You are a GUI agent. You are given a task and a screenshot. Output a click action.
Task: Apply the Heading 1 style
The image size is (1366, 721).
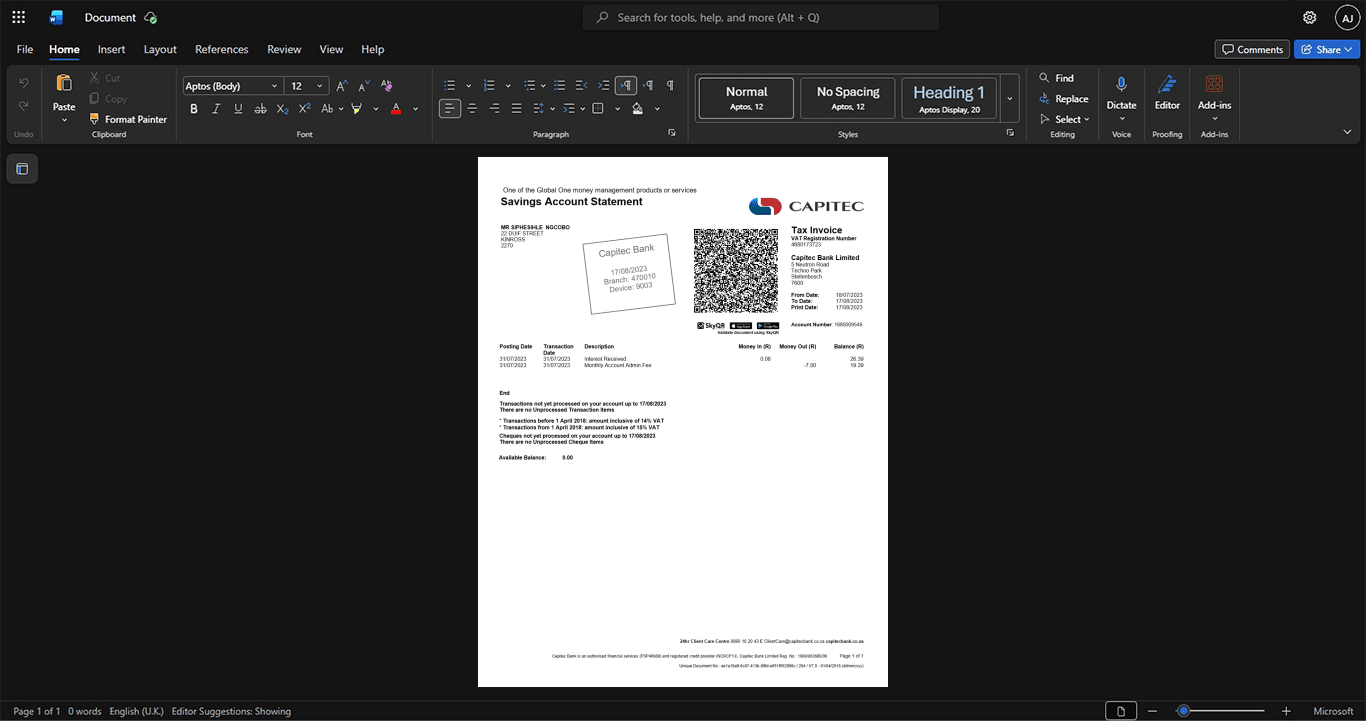coord(949,98)
